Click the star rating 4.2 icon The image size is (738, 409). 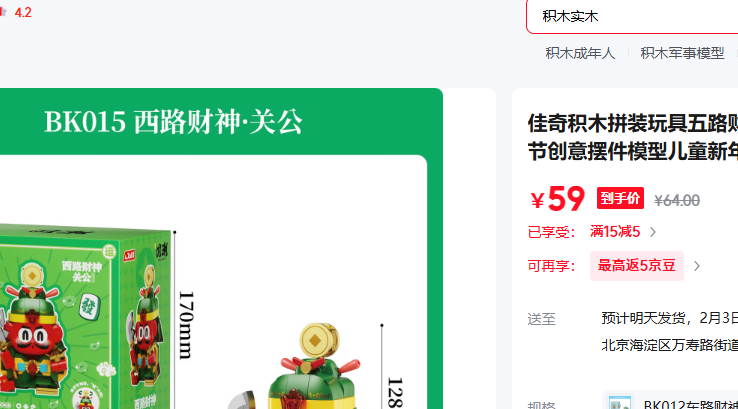tap(3, 12)
